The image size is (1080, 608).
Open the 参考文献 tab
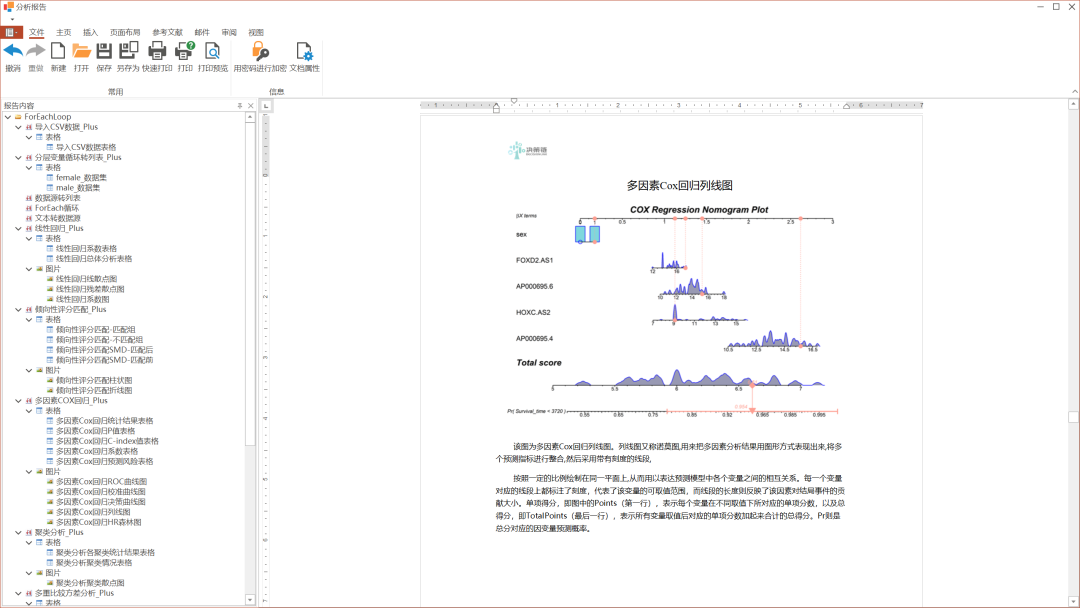tap(167, 32)
